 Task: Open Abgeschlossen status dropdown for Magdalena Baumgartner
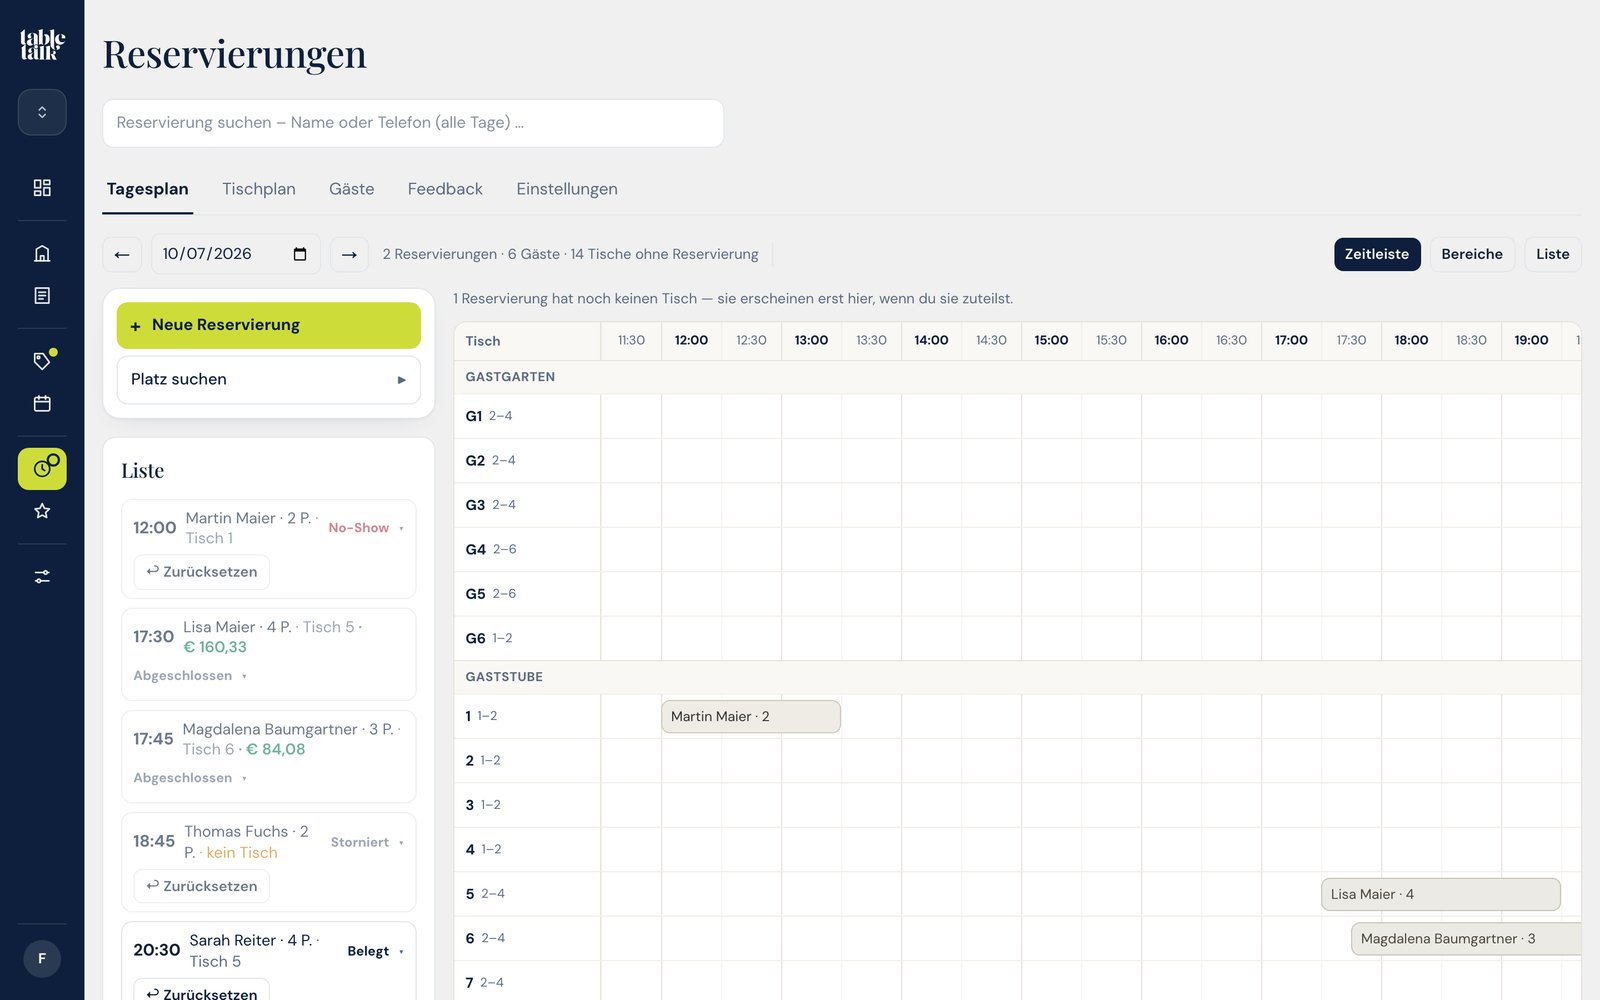coord(190,778)
